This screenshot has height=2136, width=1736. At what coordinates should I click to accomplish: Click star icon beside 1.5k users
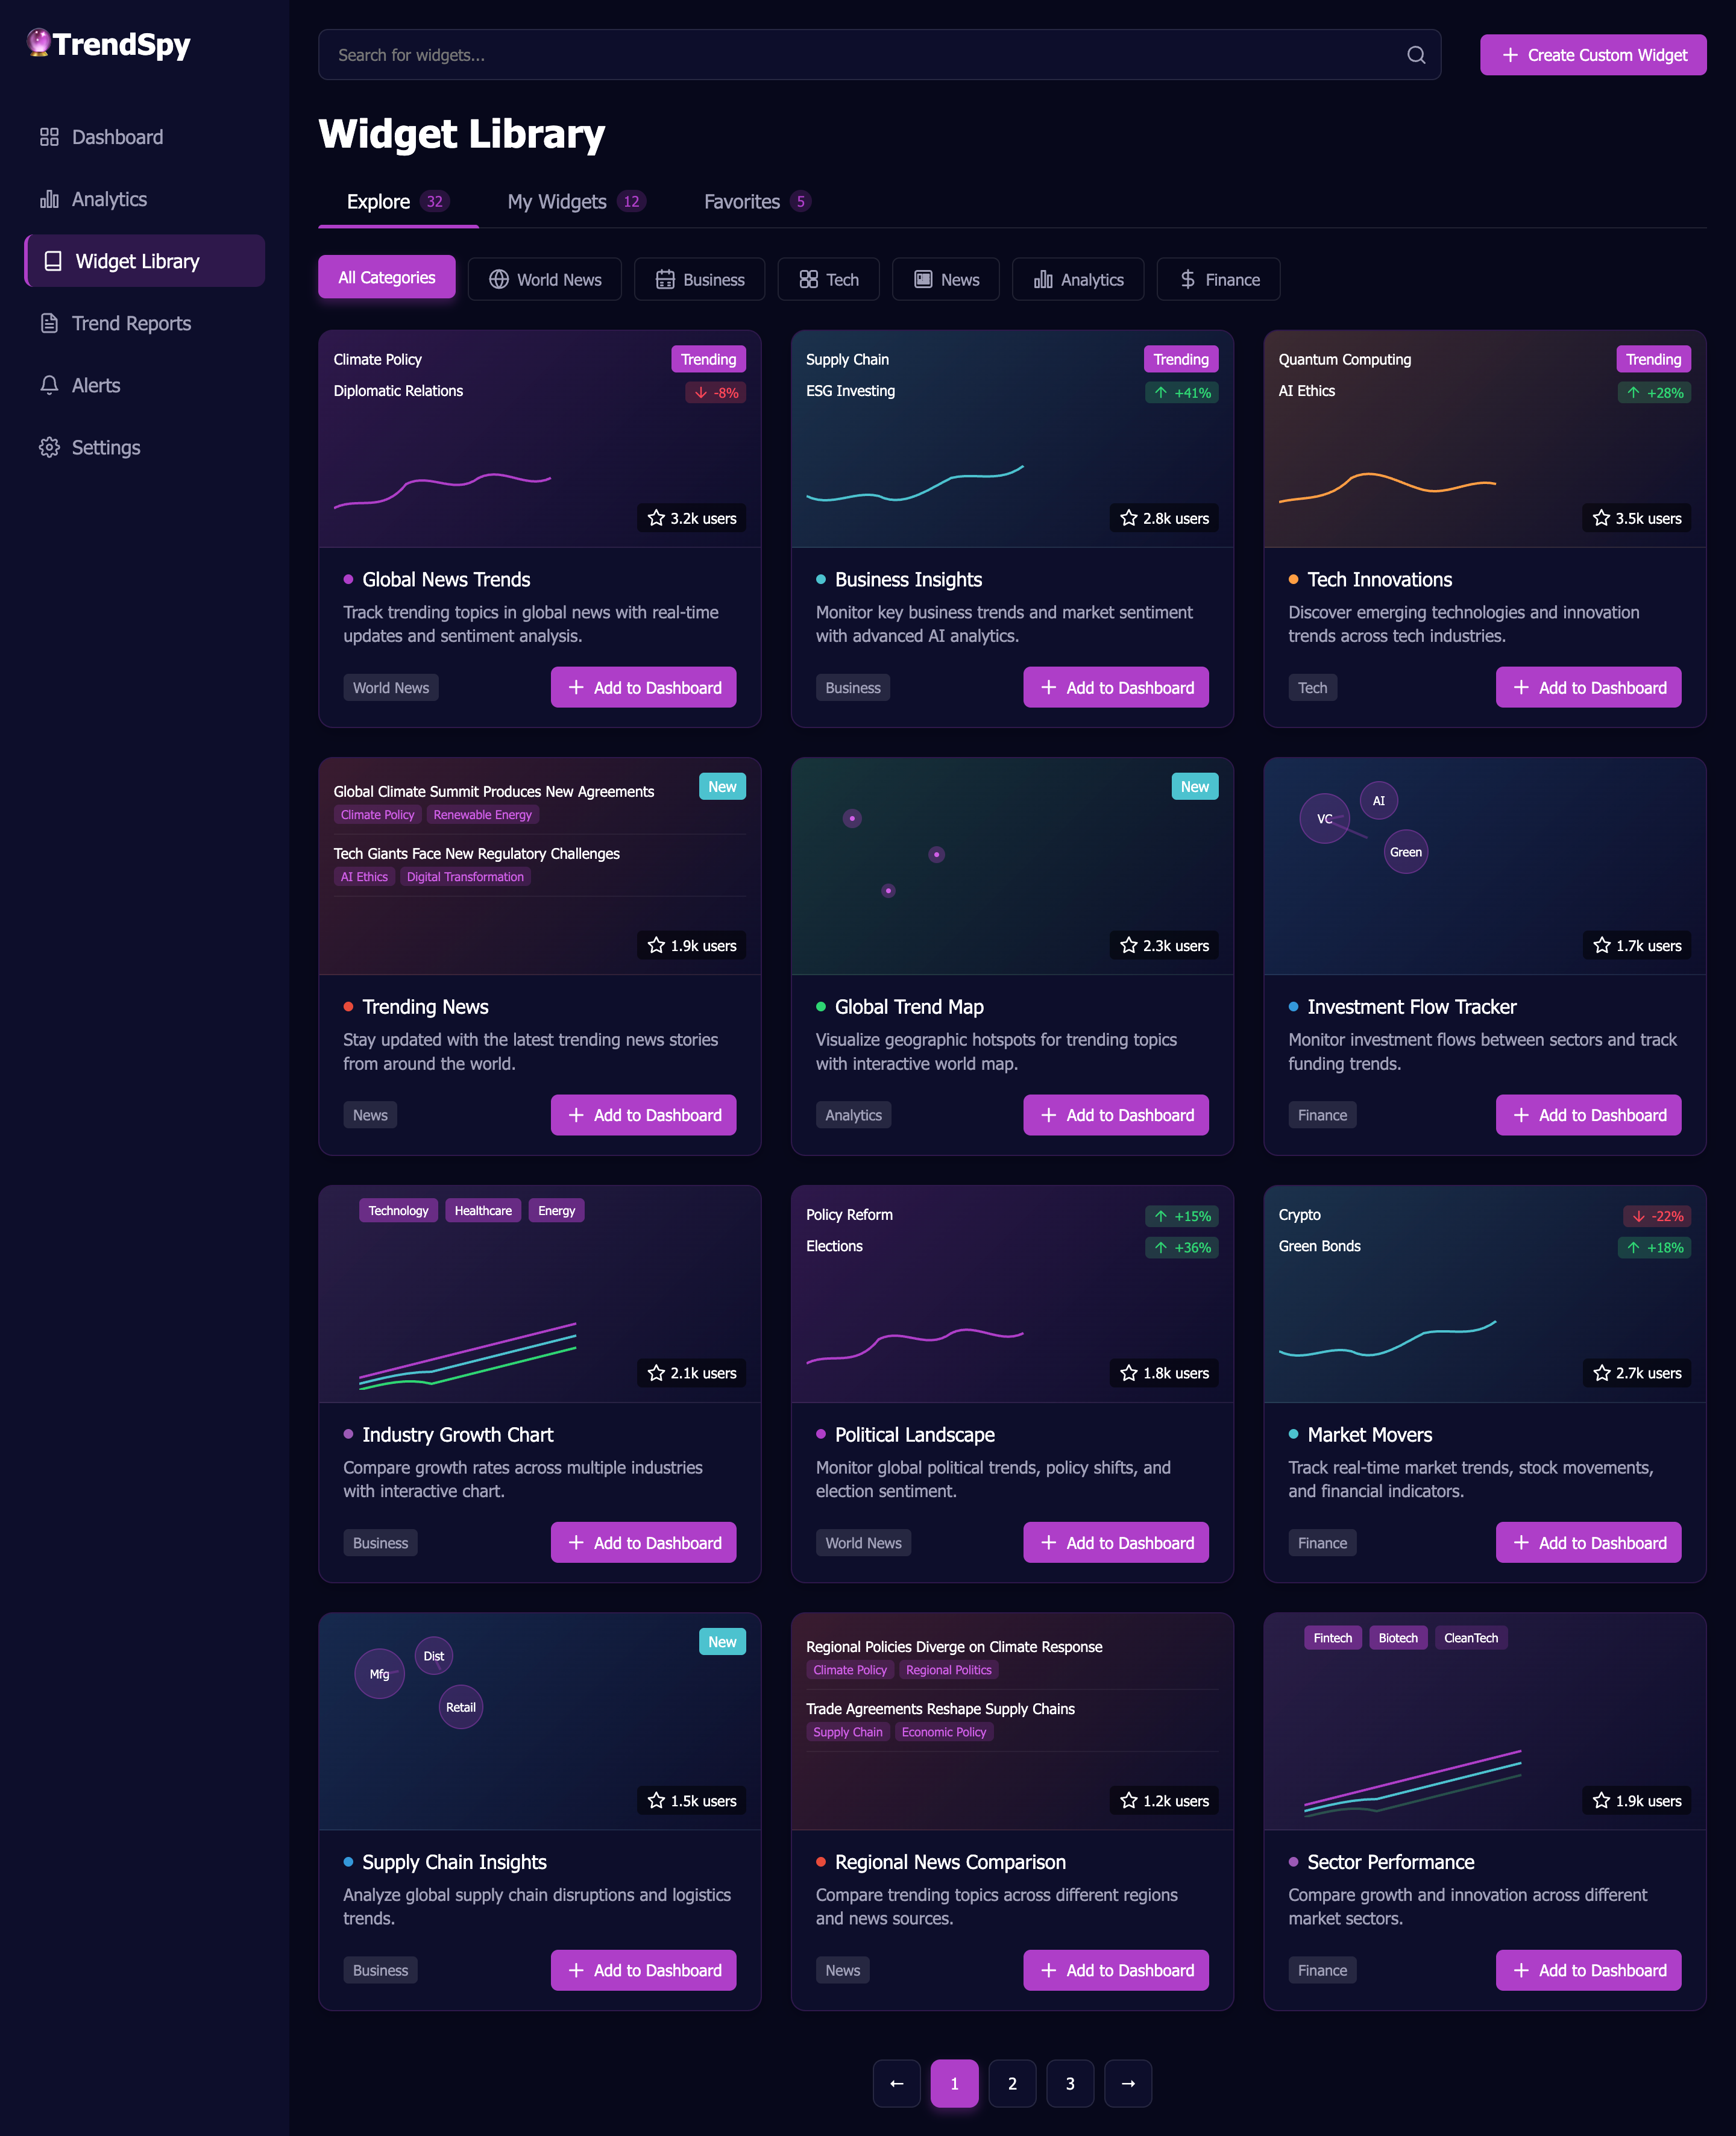click(x=656, y=1800)
